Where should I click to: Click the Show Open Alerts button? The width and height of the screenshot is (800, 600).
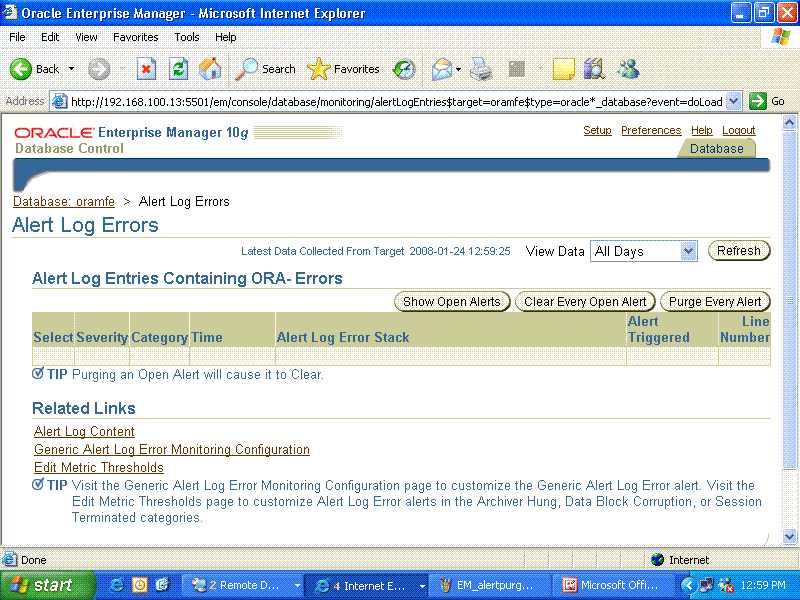point(451,301)
